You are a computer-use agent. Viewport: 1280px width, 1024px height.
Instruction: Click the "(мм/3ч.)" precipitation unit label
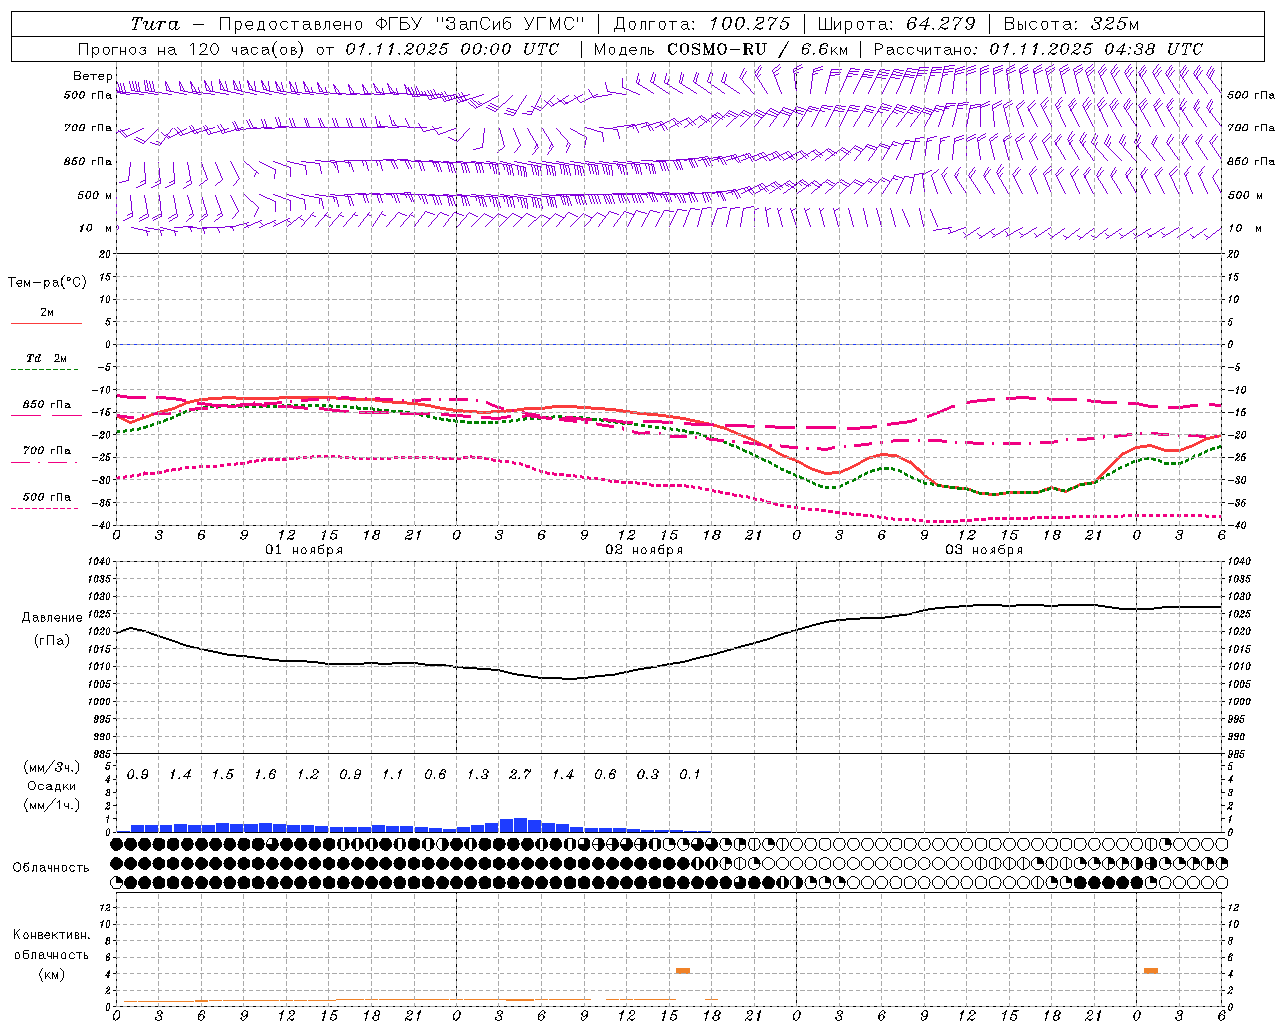click(x=52, y=767)
